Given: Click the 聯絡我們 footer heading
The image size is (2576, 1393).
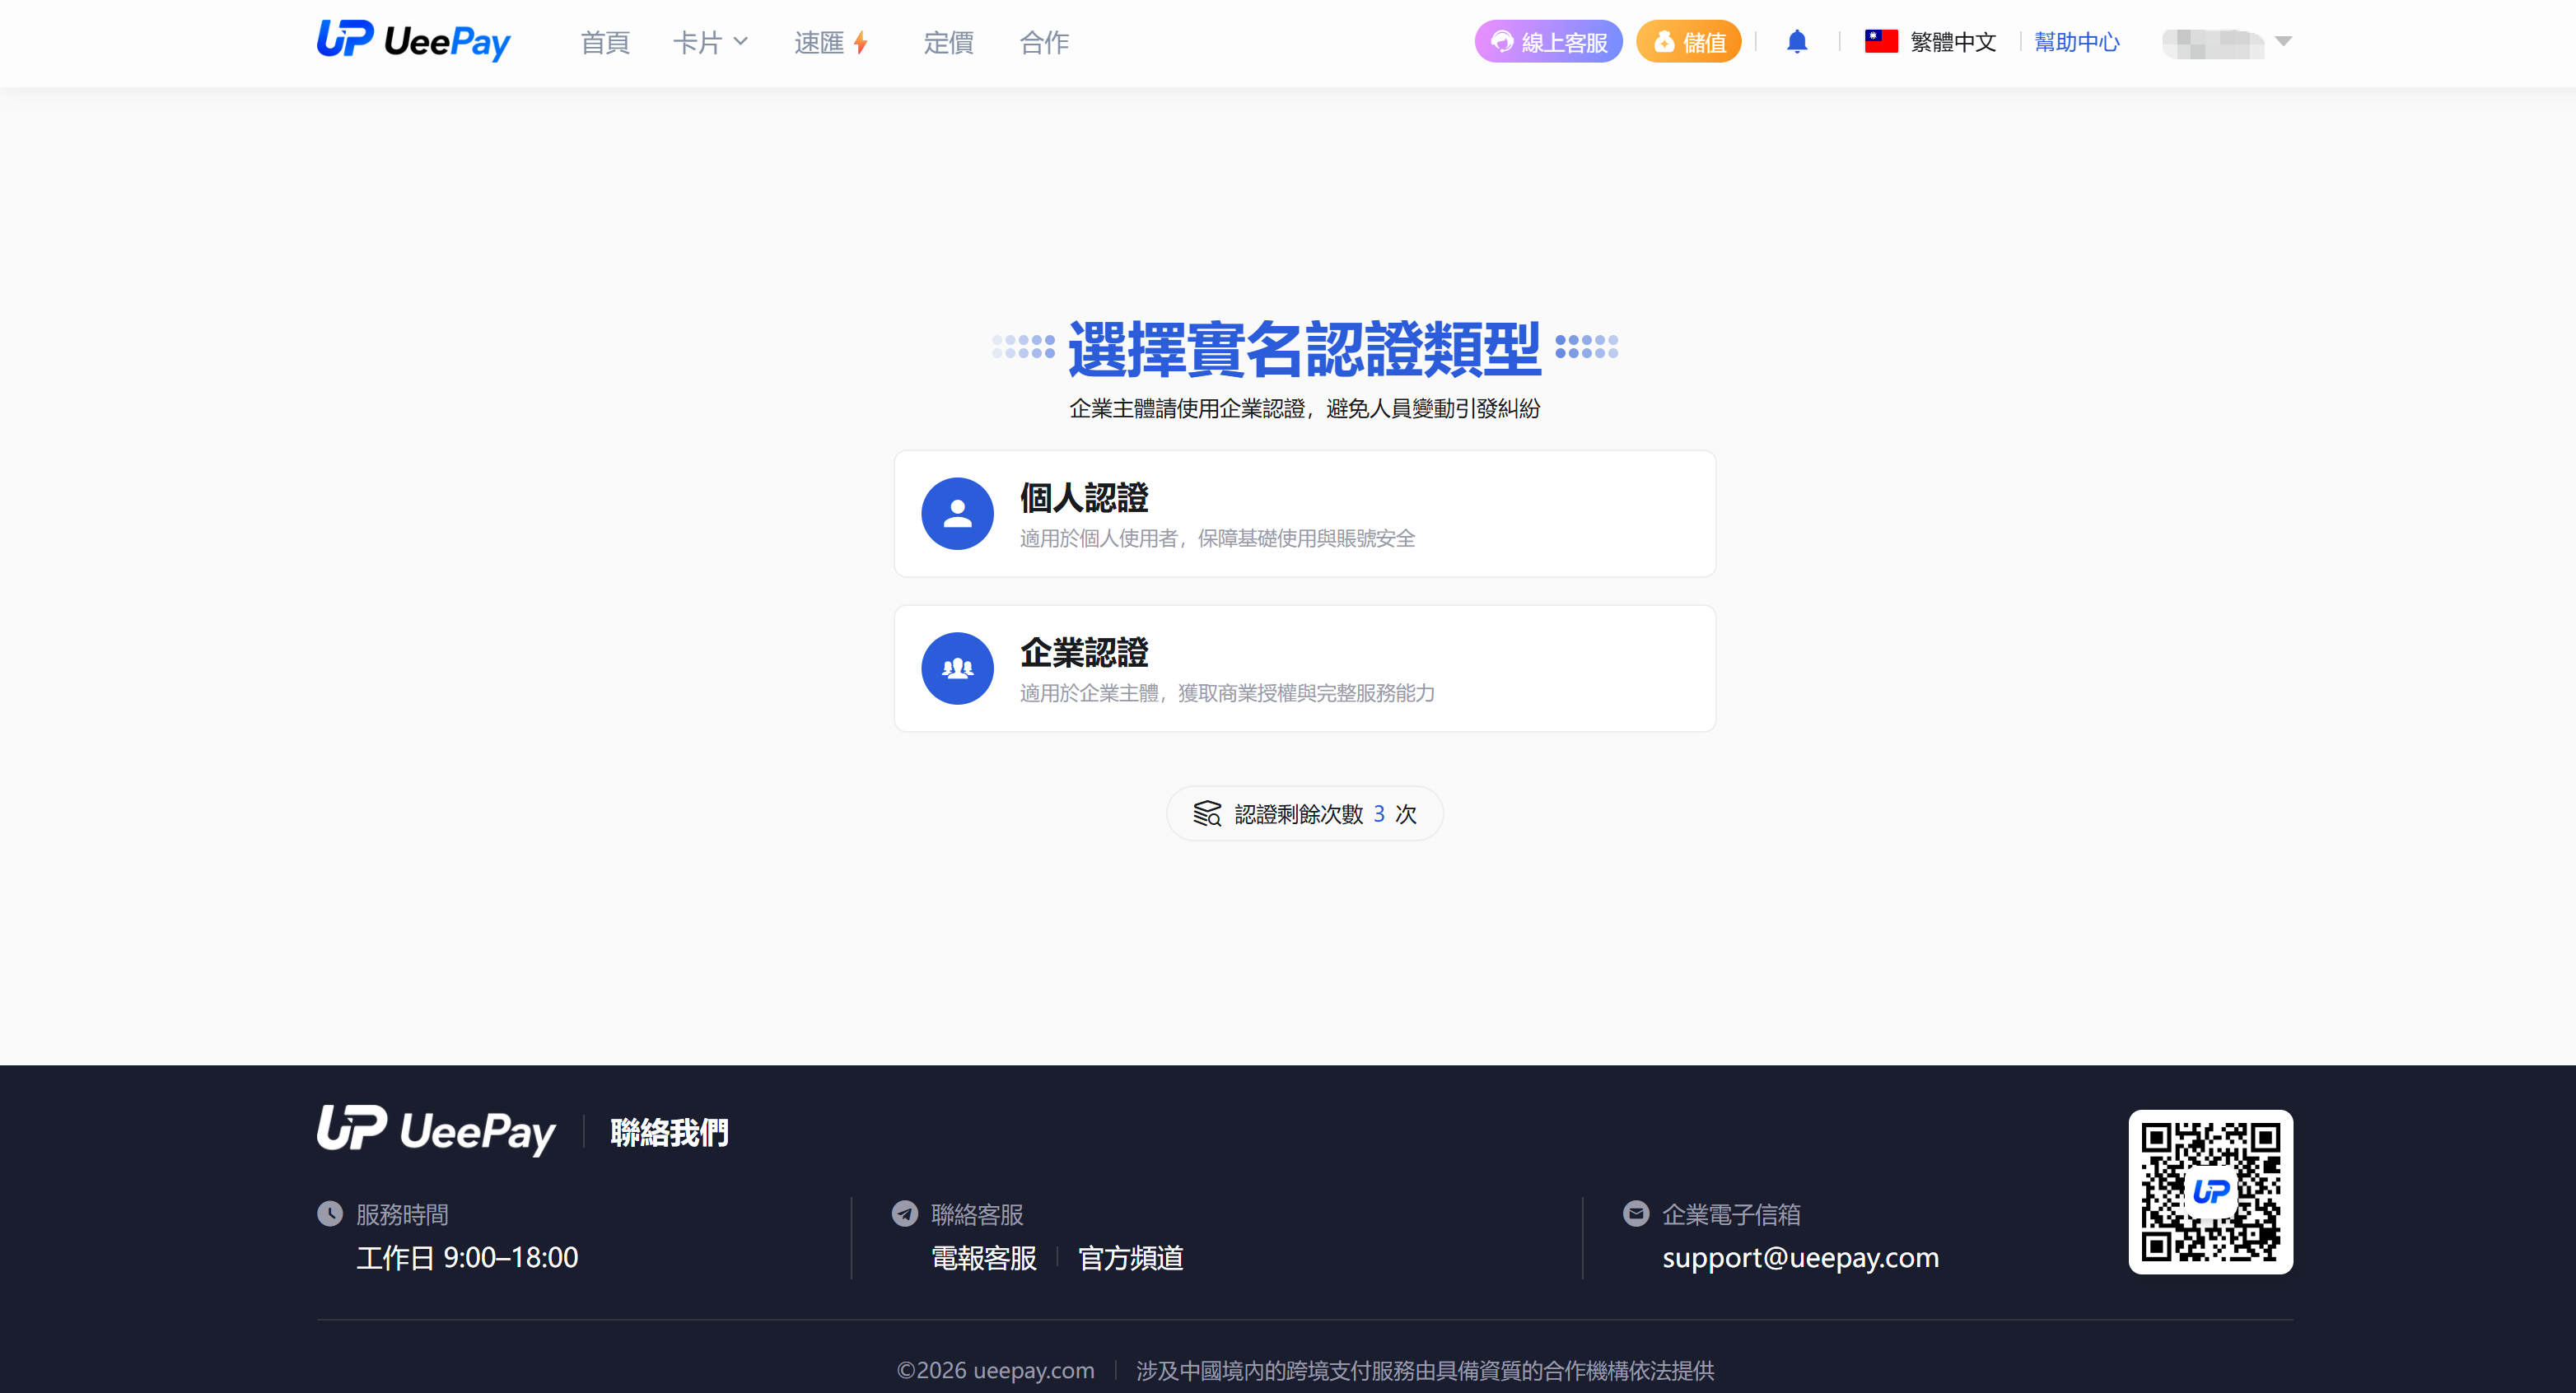Looking at the screenshot, I should (669, 1132).
